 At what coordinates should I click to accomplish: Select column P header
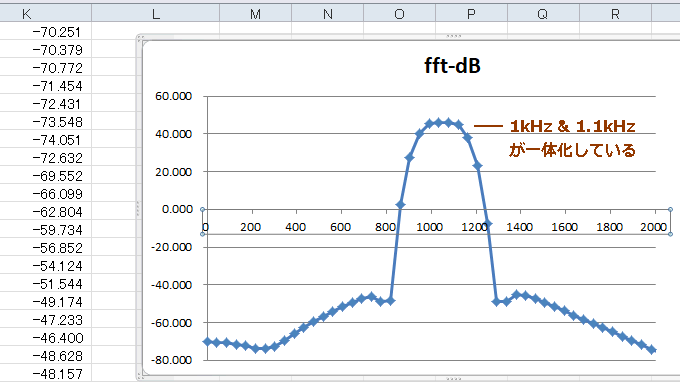click(471, 13)
